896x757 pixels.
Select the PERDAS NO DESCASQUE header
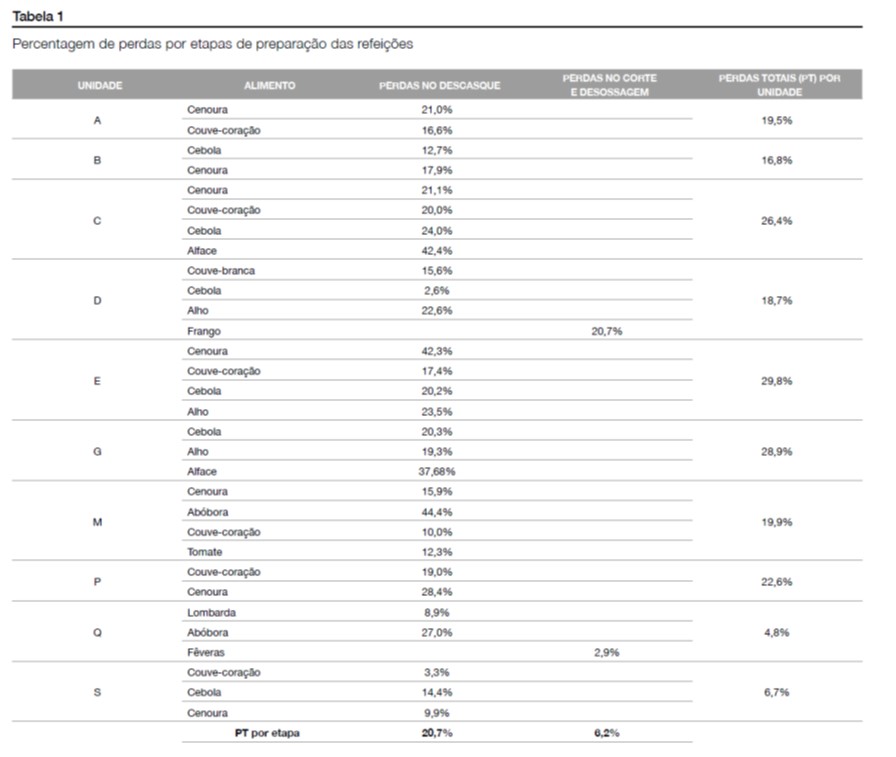(x=439, y=86)
